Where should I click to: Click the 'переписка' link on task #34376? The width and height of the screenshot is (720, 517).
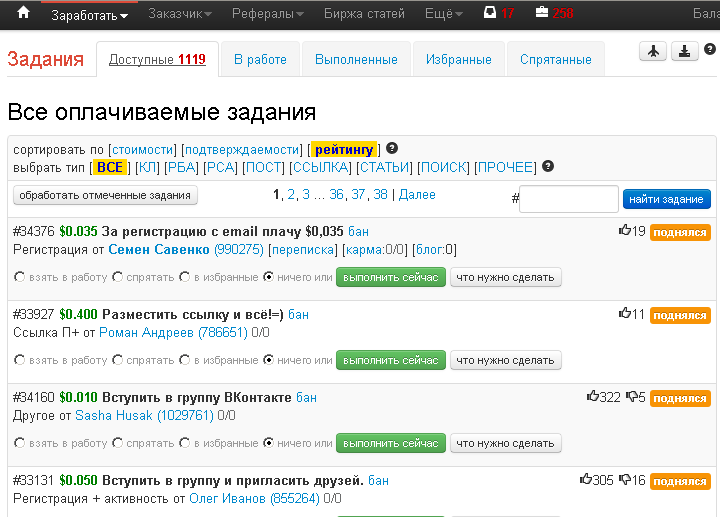303,250
